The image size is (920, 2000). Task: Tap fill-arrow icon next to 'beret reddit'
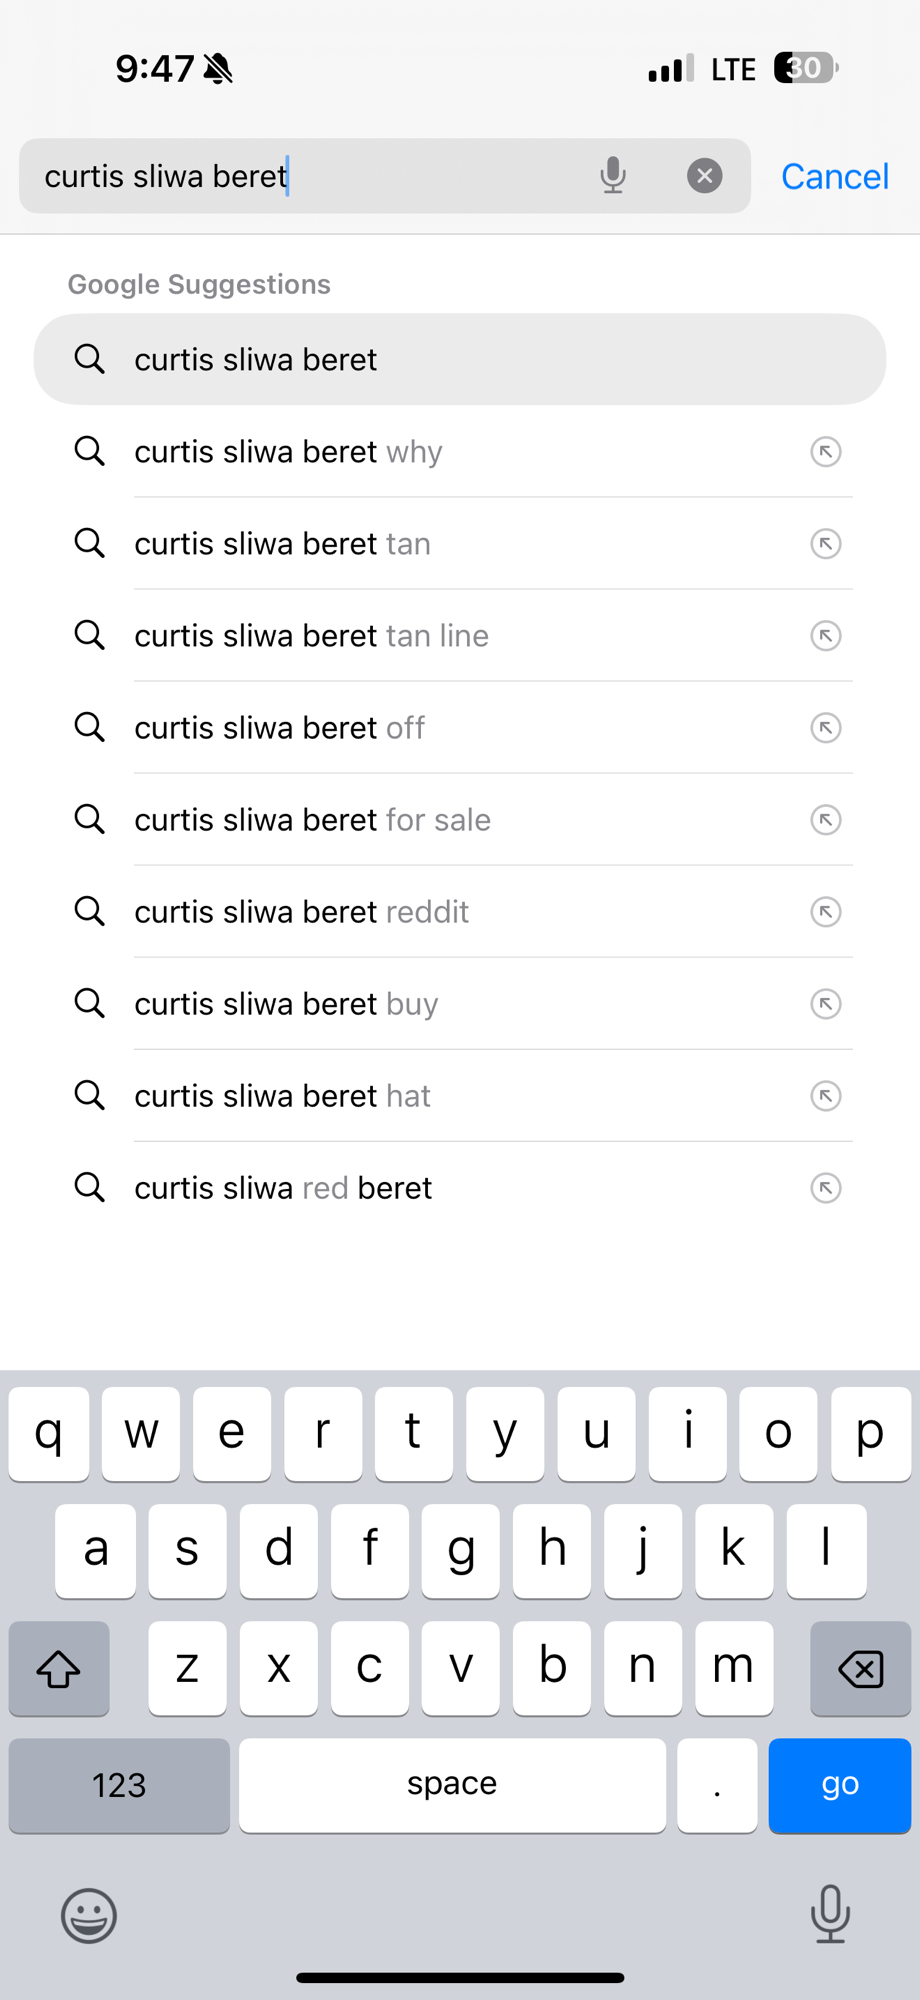pos(825,912)
